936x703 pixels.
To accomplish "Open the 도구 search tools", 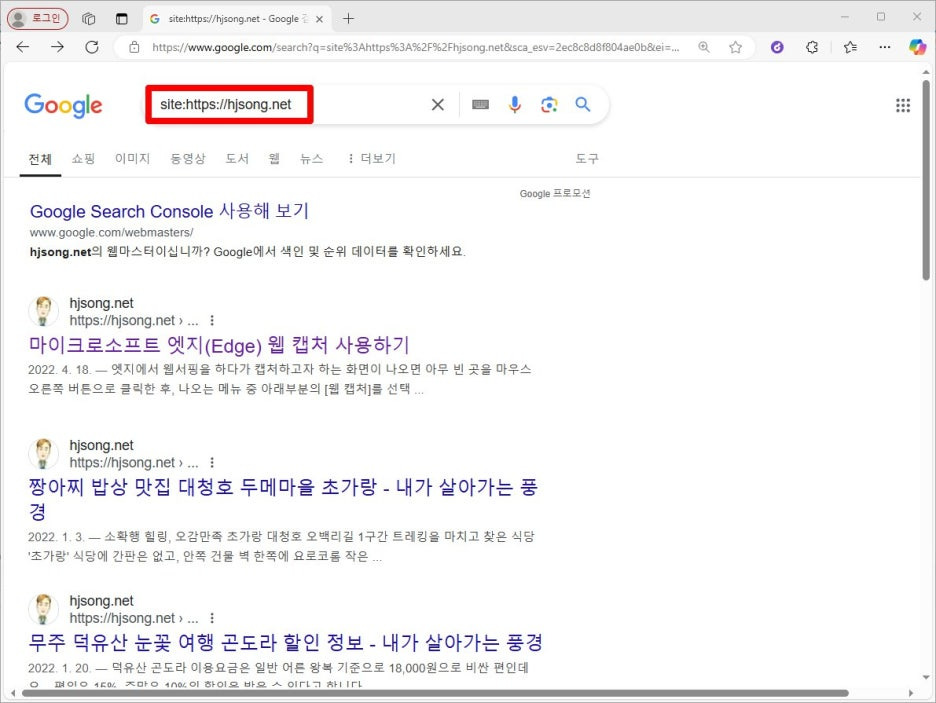I will (587, 159).
